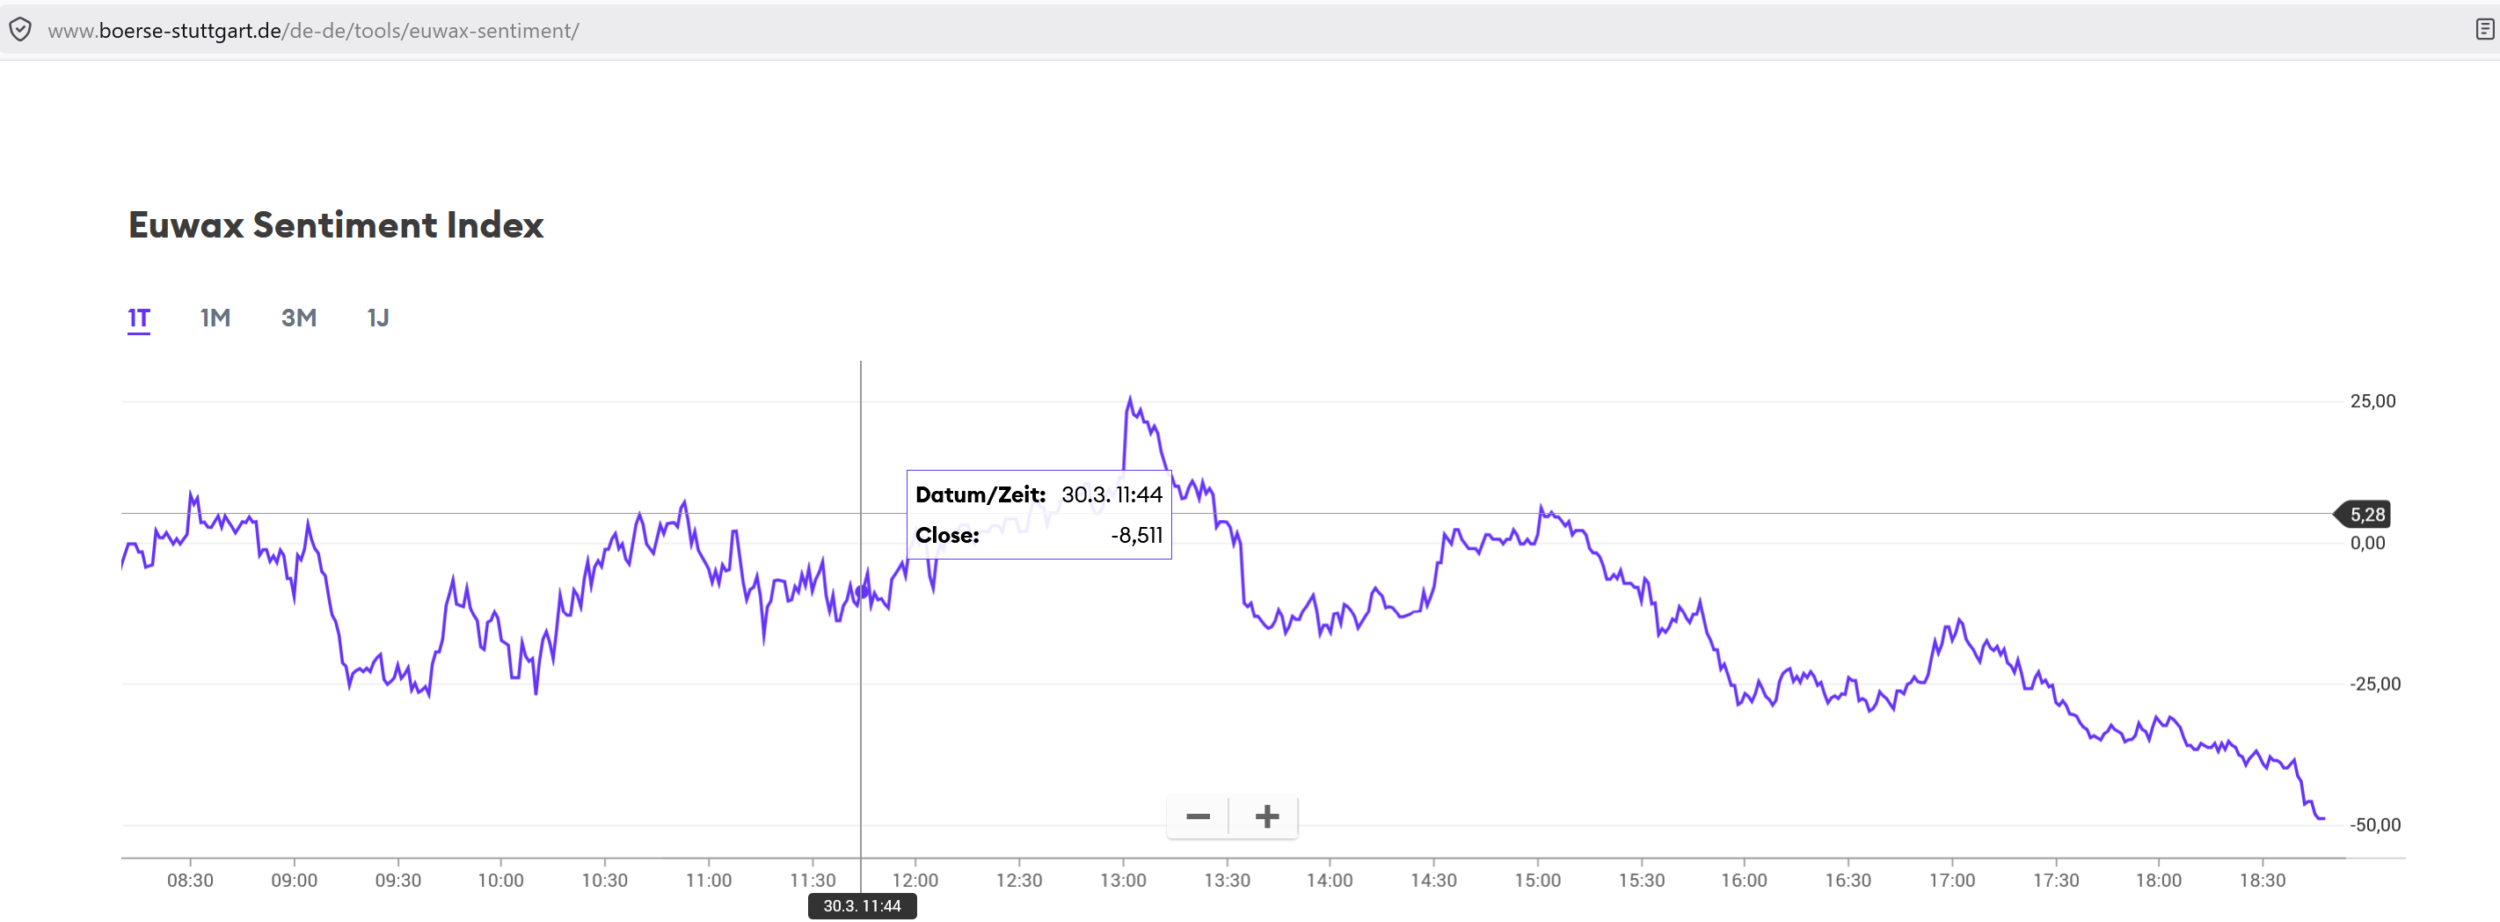Click the -50,00 y-axis value label

pos(2374,825)
